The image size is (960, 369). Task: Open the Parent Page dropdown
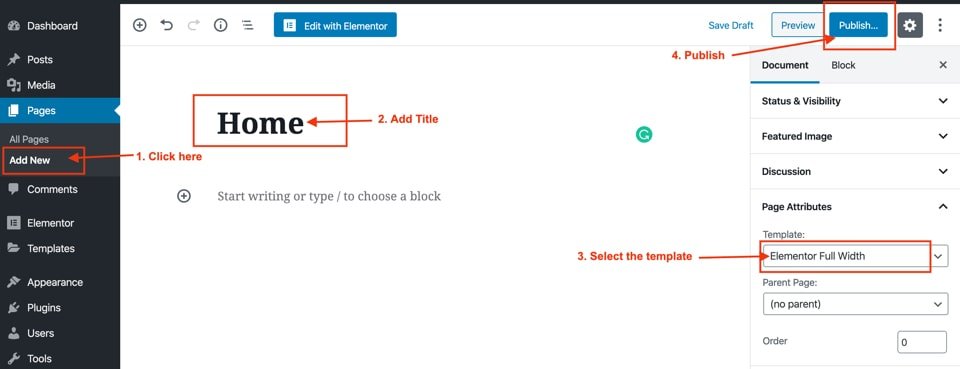855,304
